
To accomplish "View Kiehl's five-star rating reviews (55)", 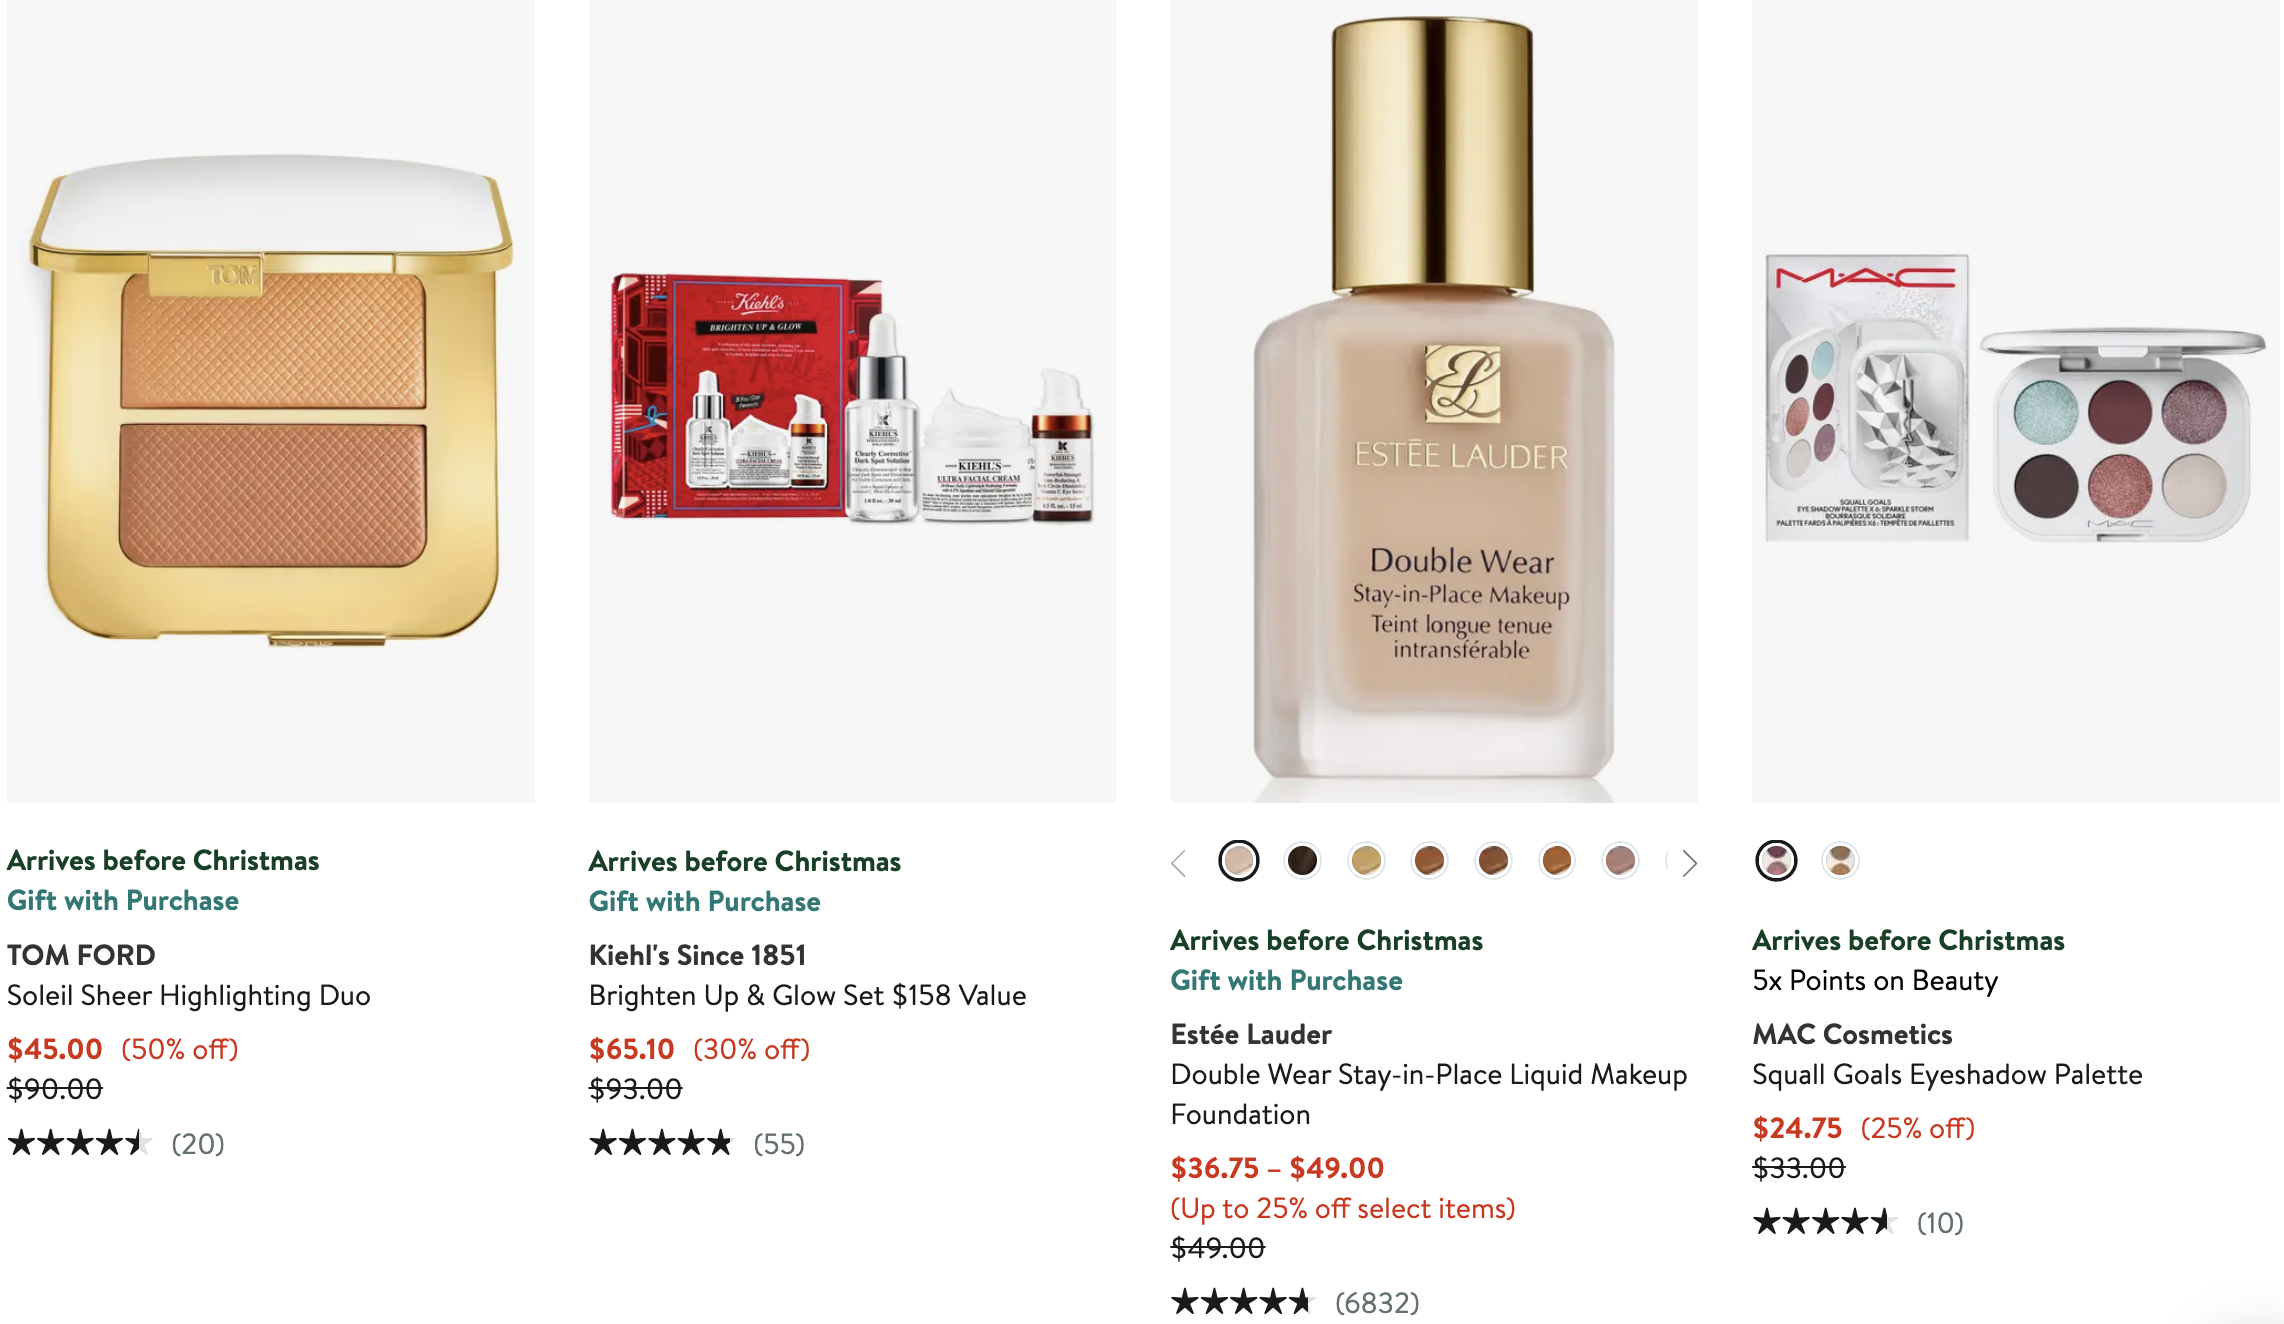I will tap(697, 1143).
